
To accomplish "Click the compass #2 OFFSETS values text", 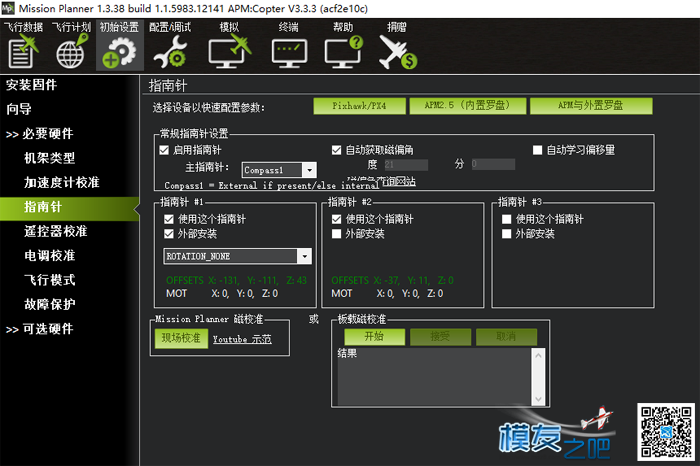I will tap(392, 280).
